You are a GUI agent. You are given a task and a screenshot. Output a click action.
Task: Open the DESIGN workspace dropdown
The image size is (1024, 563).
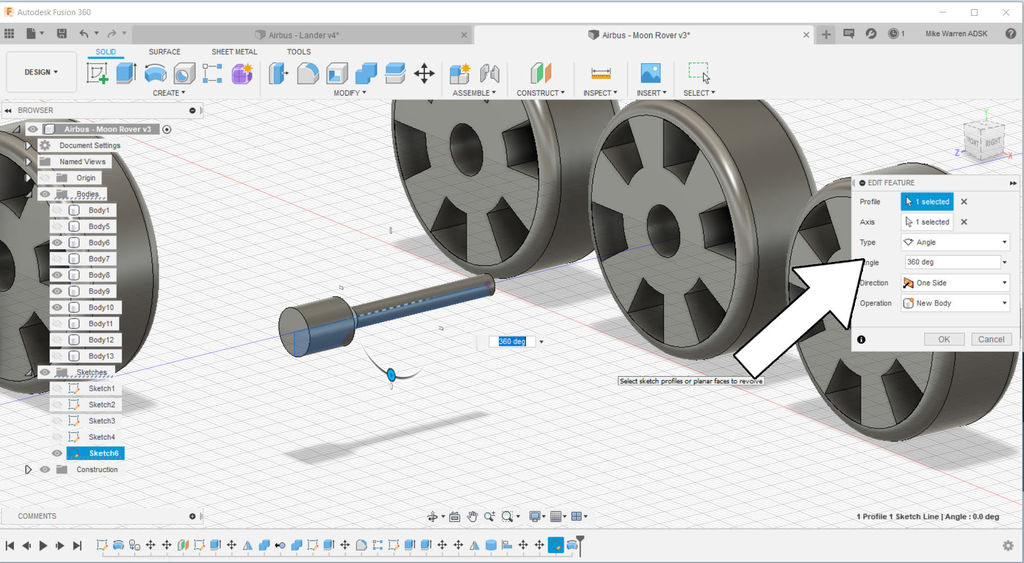pyautogui.click(x=41, y=72)
